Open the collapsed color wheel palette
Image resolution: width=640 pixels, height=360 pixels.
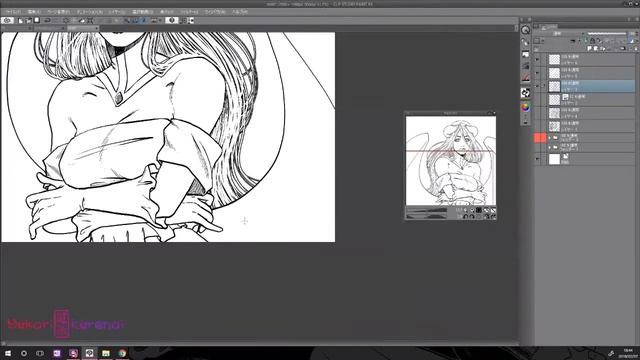526,107
